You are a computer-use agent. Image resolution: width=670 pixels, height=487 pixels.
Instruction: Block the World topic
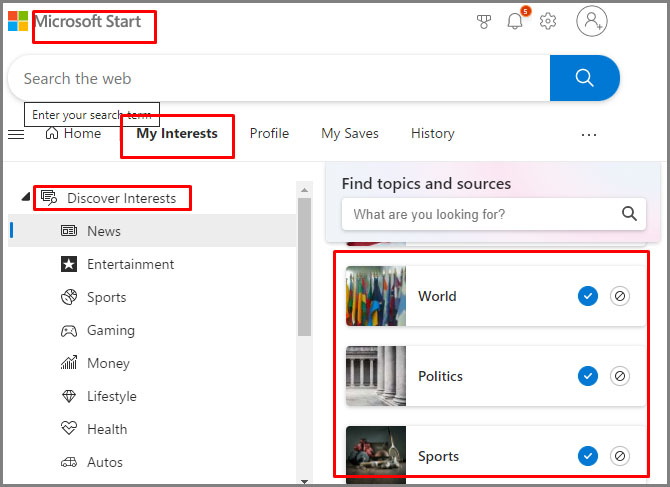620,296
